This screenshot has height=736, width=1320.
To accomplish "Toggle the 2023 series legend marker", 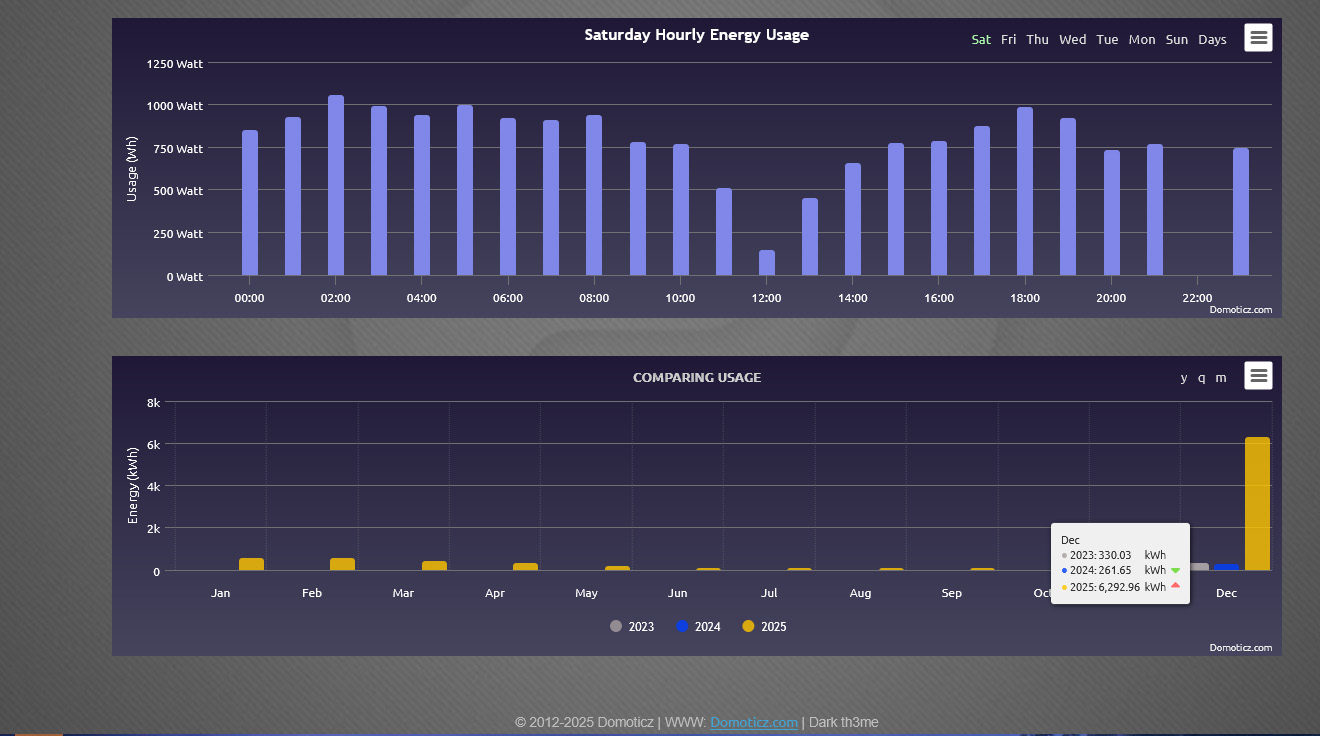I will pos(616,627).
